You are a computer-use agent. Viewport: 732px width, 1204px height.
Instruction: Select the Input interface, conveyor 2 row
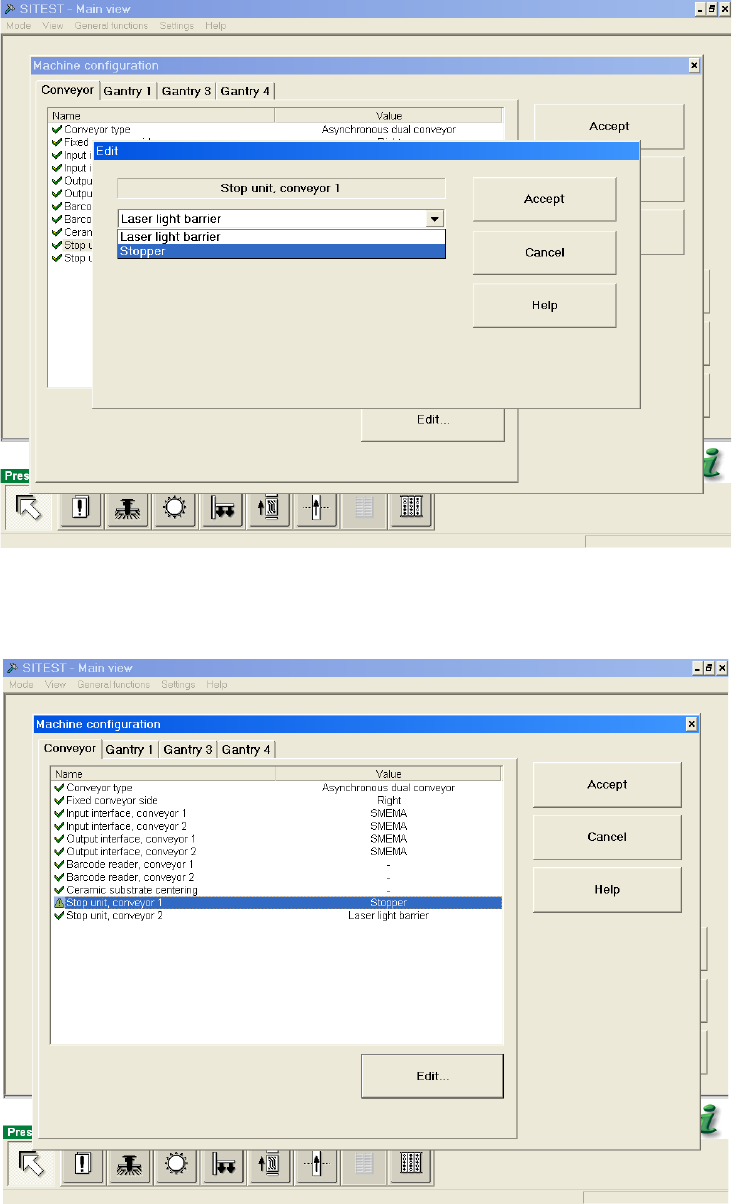[276, 826]
